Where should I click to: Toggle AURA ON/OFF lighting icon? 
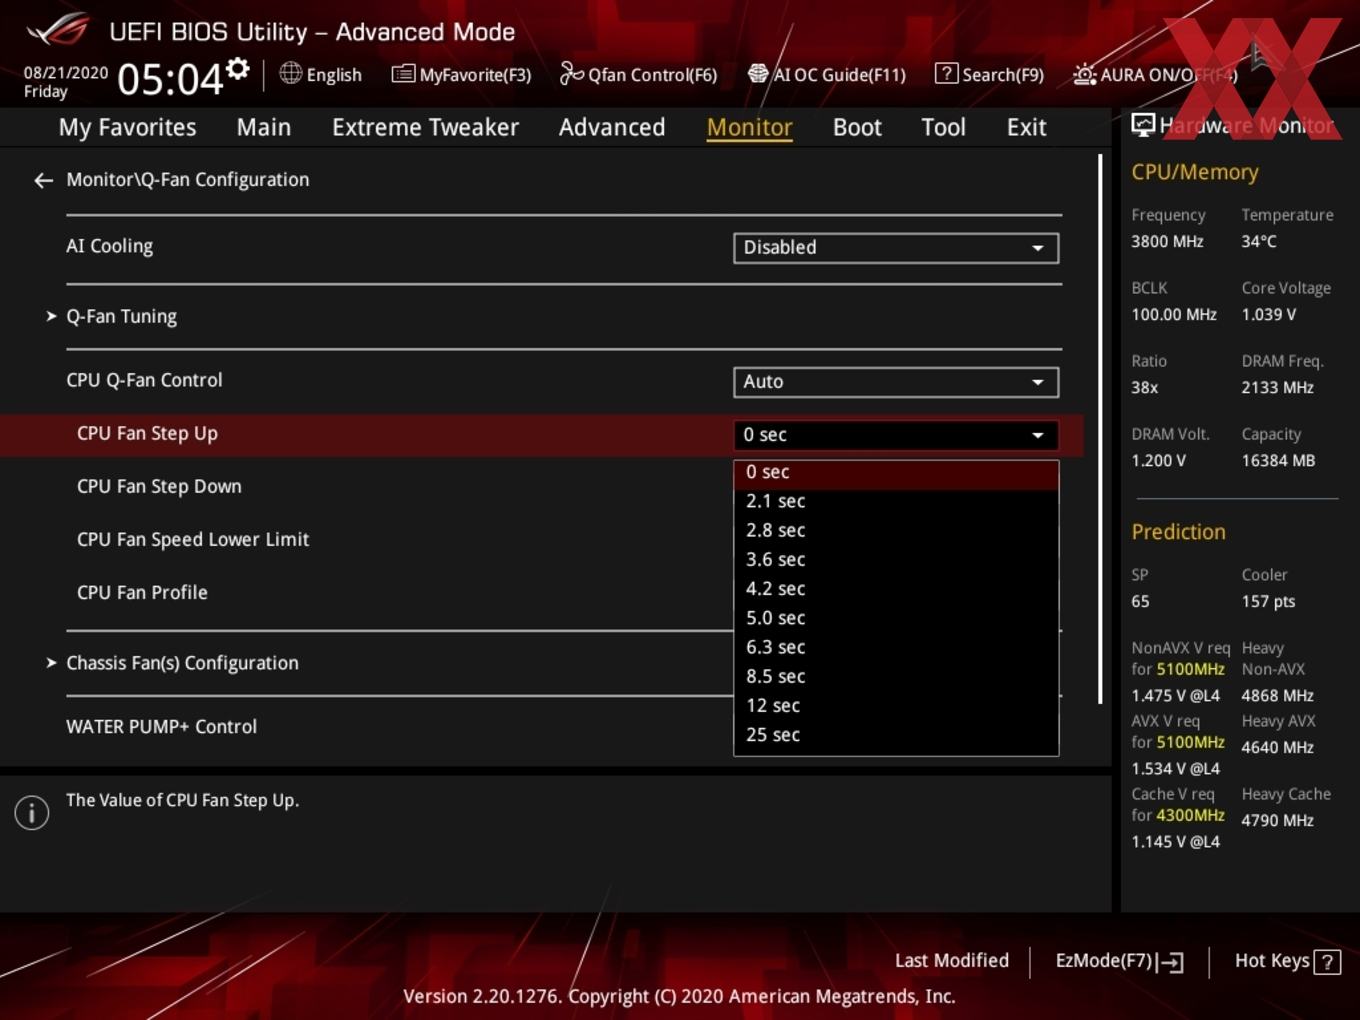(x=1084, y=74)
